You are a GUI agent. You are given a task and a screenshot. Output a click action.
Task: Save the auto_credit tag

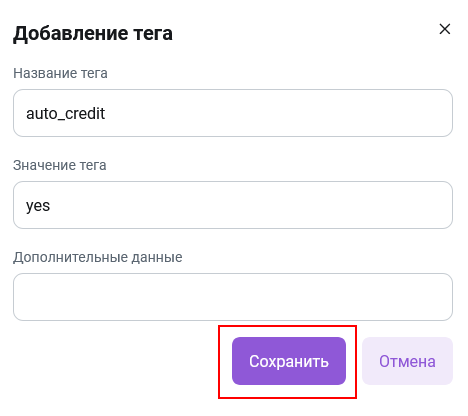[x=289, y=361]
